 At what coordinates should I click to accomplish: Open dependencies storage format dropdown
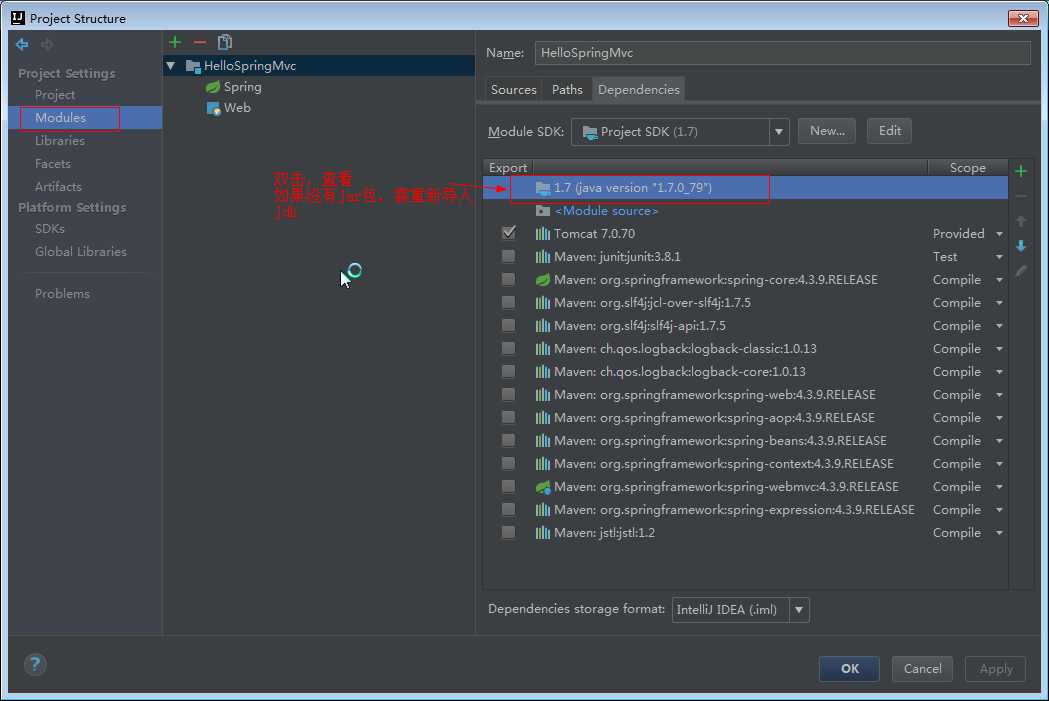pyautogui.click(x=799, y=610)
